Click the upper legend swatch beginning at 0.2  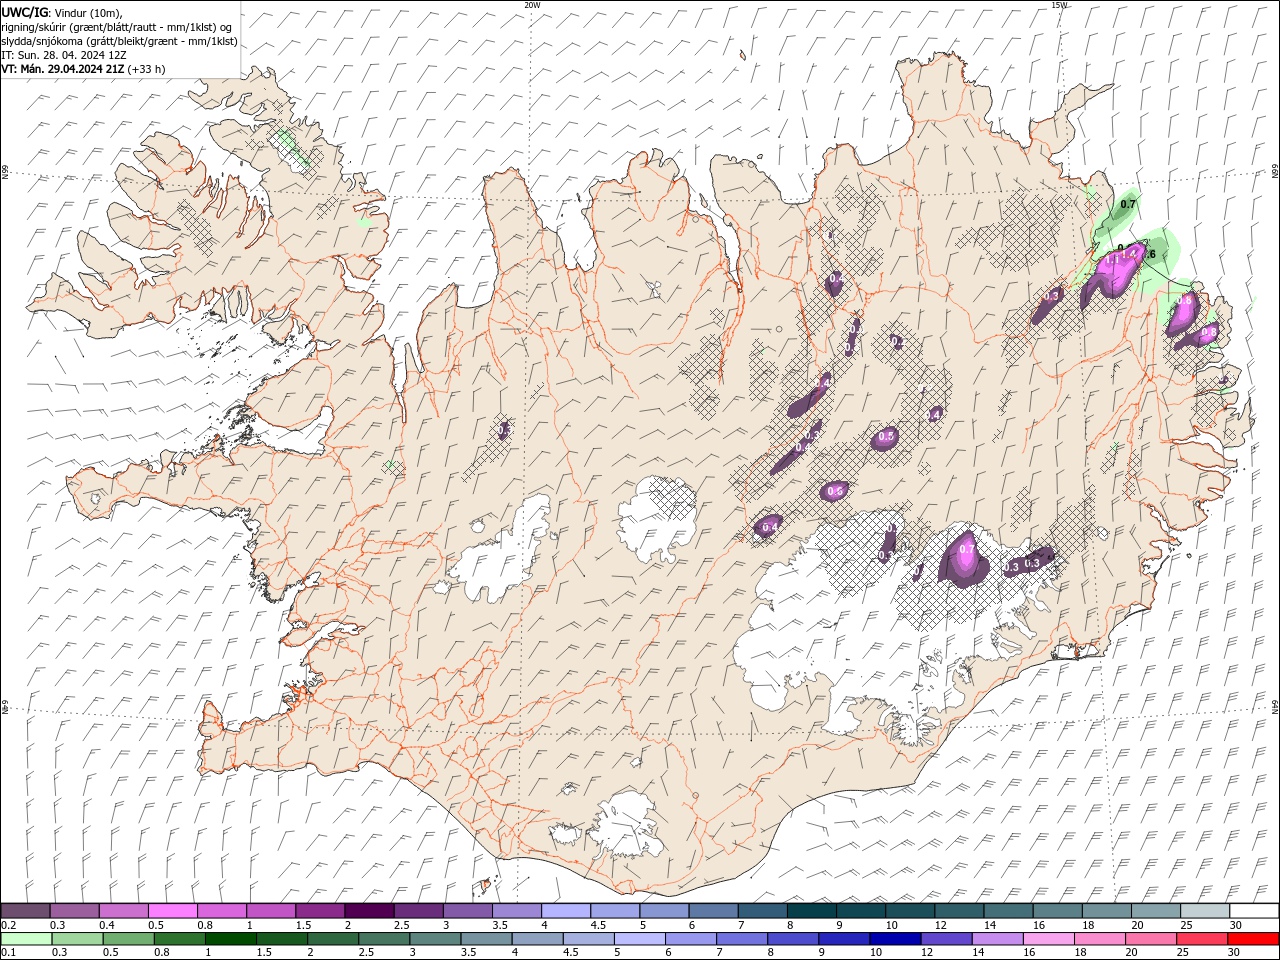tap(25, 910)
